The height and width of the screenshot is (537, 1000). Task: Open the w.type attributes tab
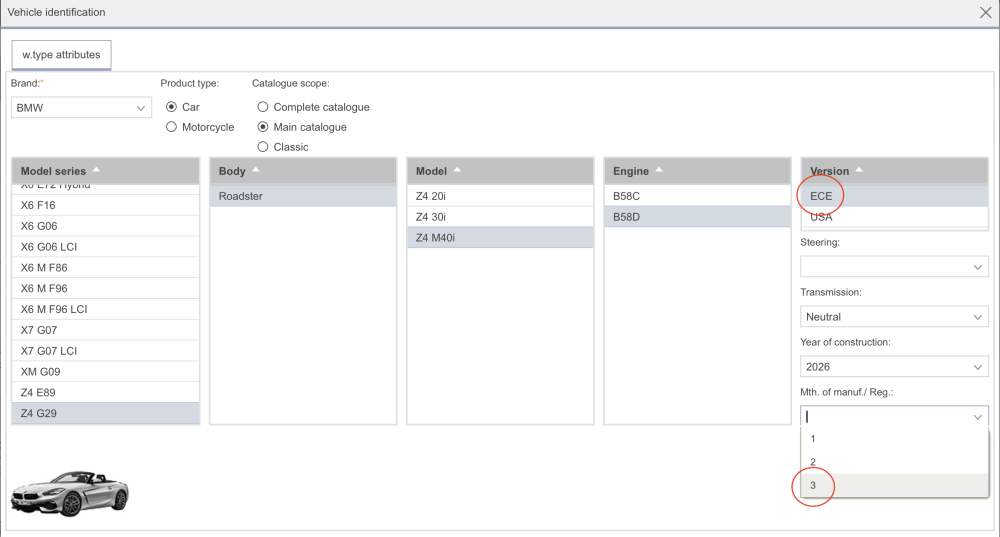[61, 55]
